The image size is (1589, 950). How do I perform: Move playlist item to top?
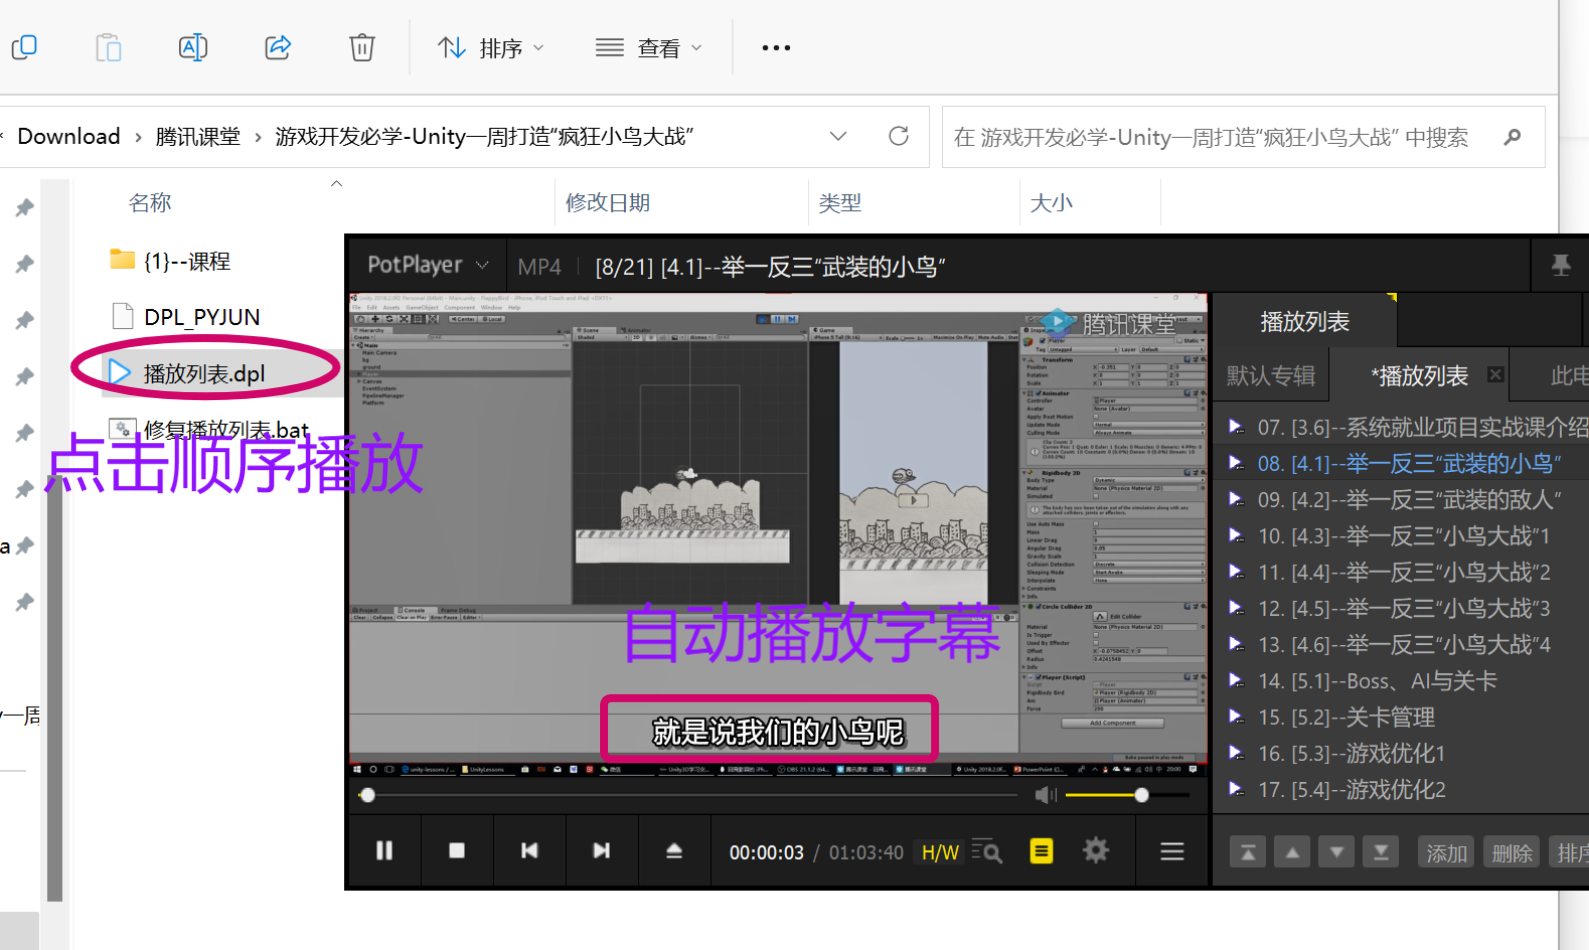(1248, 852)
